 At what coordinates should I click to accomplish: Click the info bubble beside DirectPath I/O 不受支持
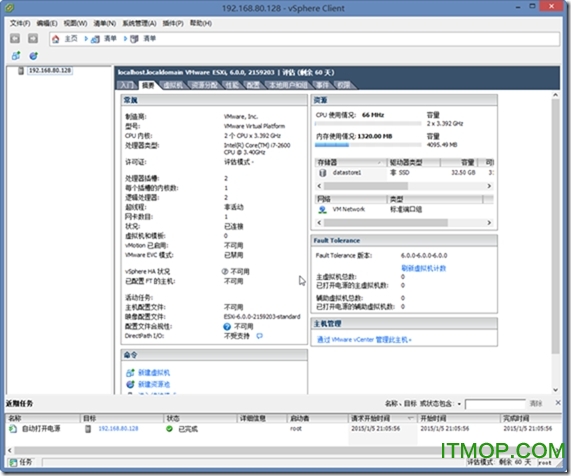[x=259, y=336]
